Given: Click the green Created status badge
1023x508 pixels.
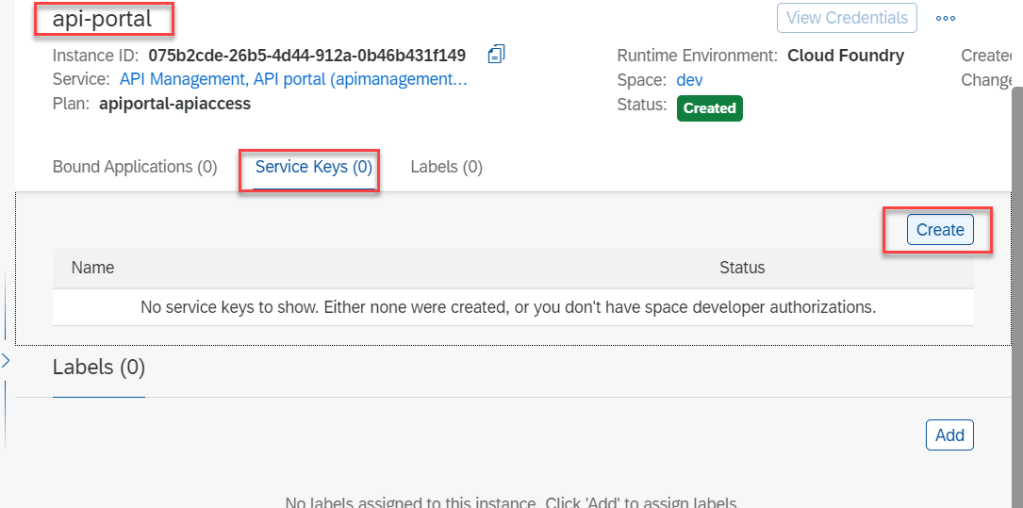Looking at the screenshot, I should pyautogui.click(x=709, y=108).
